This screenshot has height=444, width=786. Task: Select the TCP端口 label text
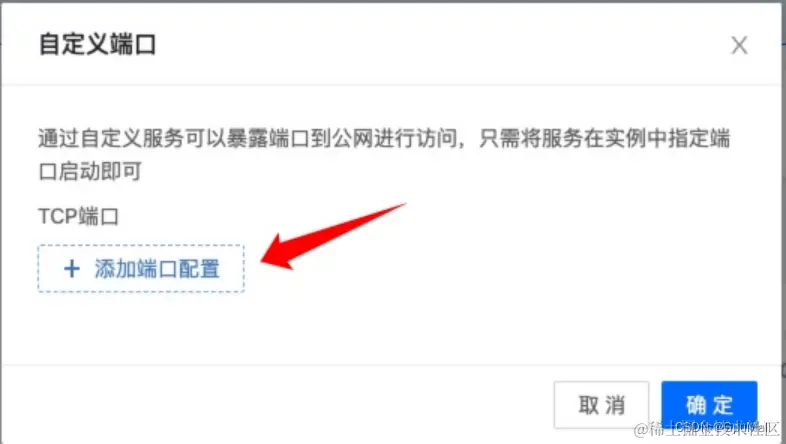(78, 216)
